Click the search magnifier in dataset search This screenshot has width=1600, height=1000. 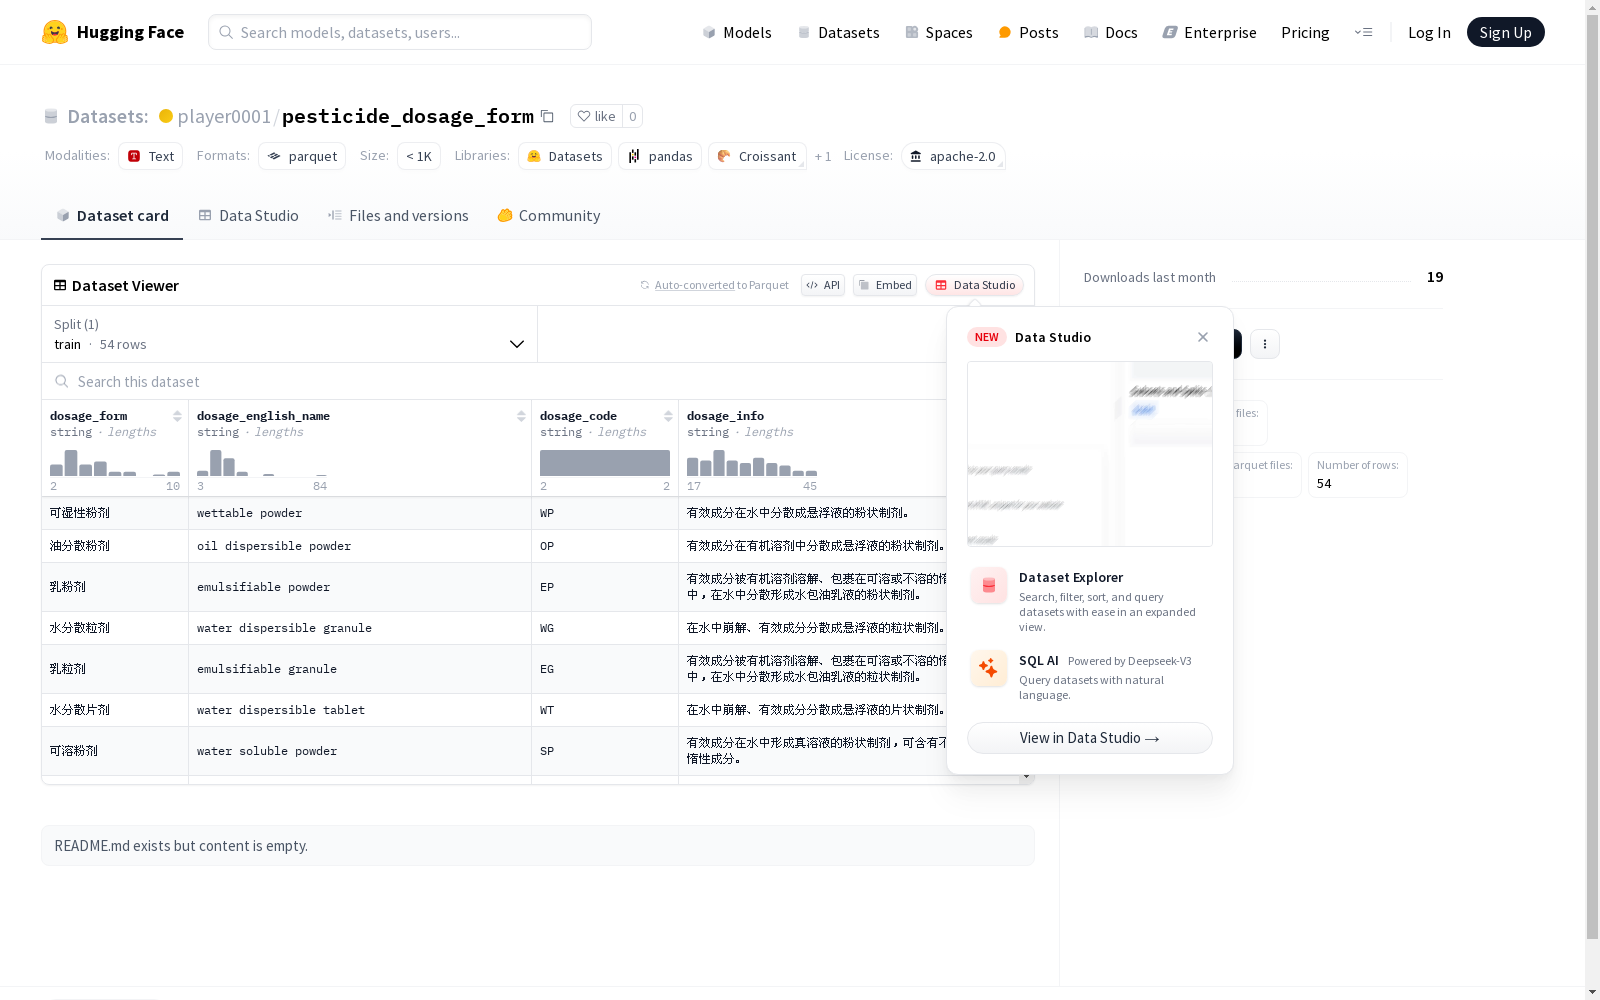click(x=62, y=381)
